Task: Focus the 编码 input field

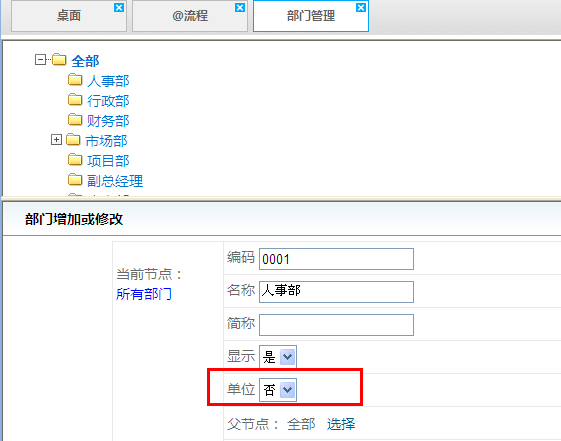Action: (336, 259)
